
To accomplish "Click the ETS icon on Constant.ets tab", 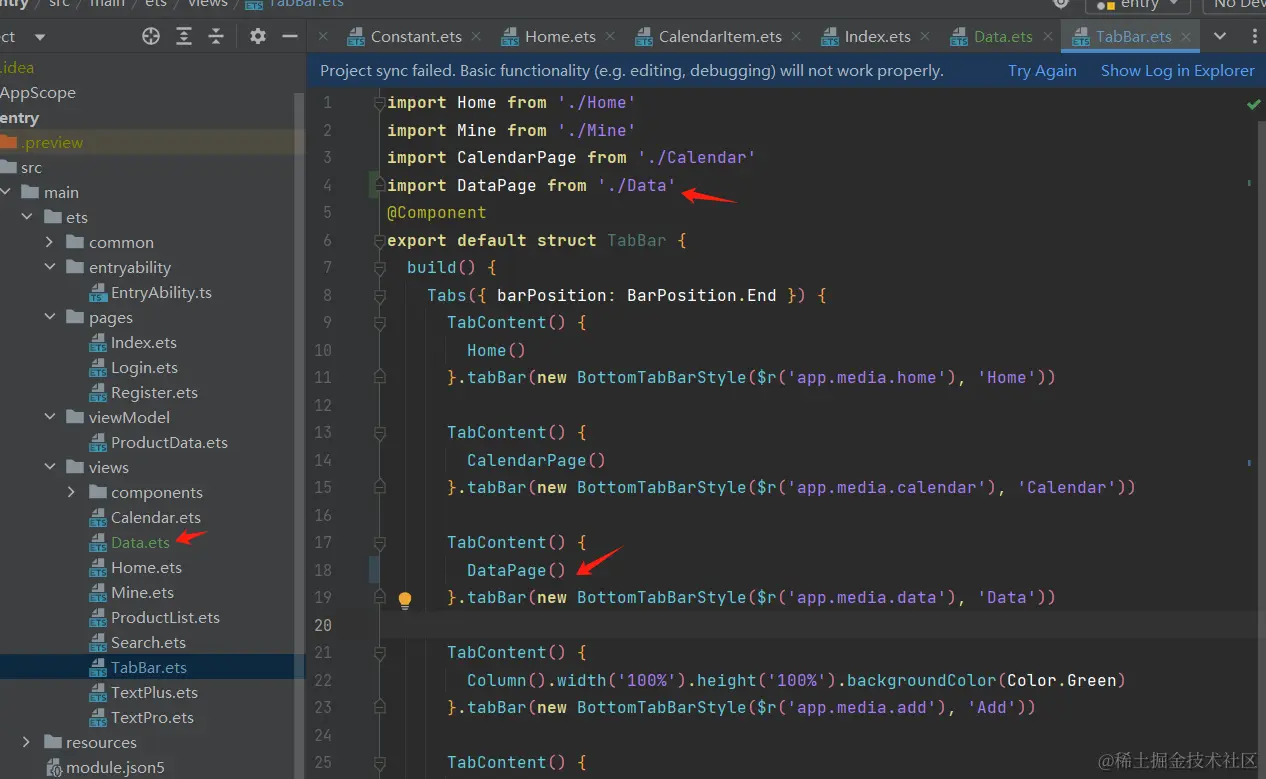I will pos(356,37).
